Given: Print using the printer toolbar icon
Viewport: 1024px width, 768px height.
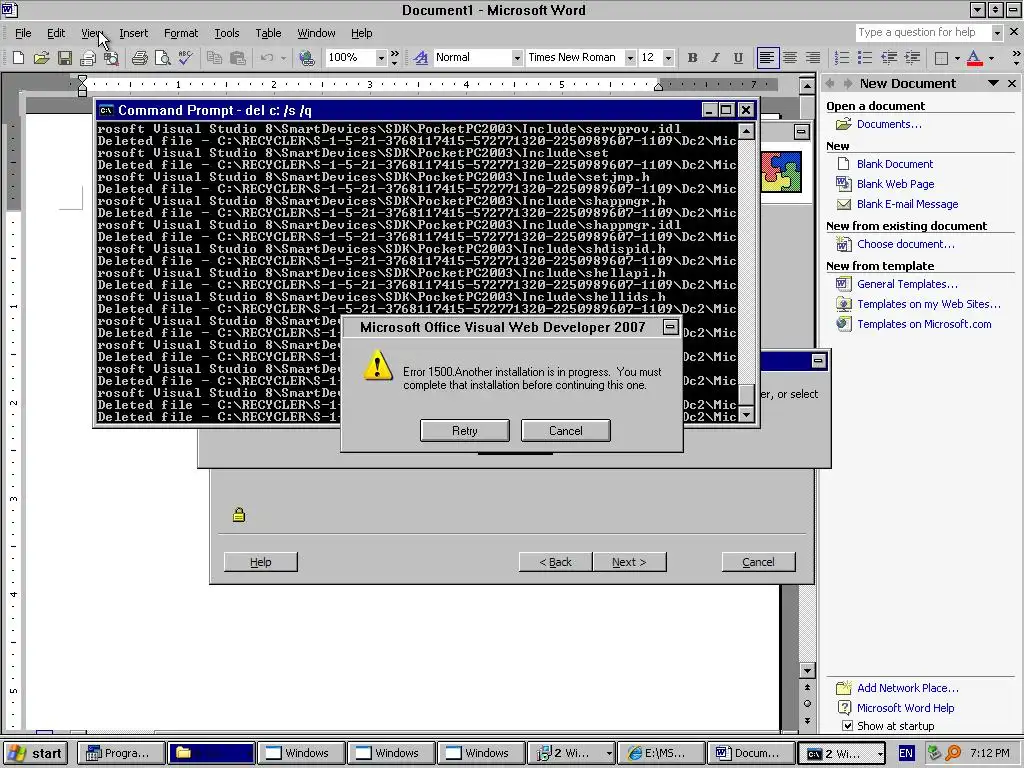Looking at the screenshot, I should (139, 58).
